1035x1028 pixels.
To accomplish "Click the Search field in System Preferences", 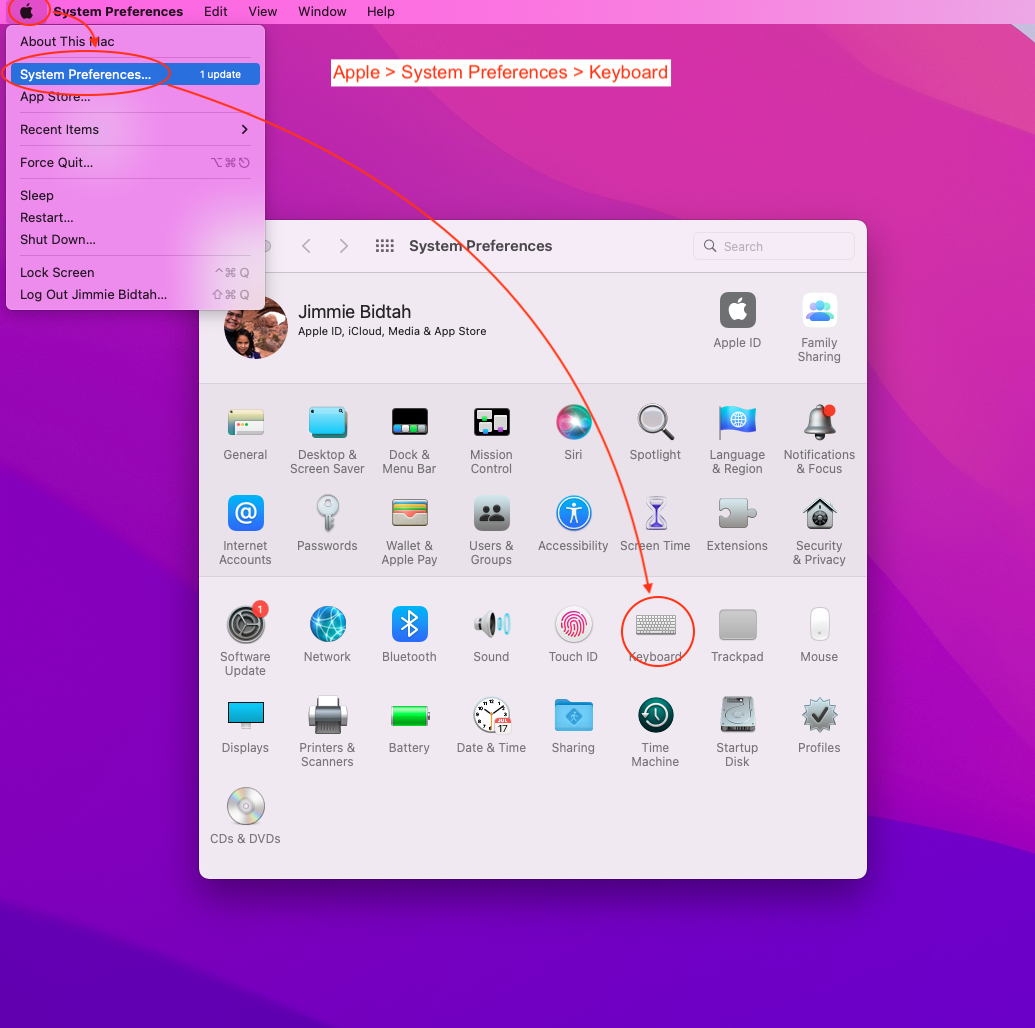I will tap(774, 246).
